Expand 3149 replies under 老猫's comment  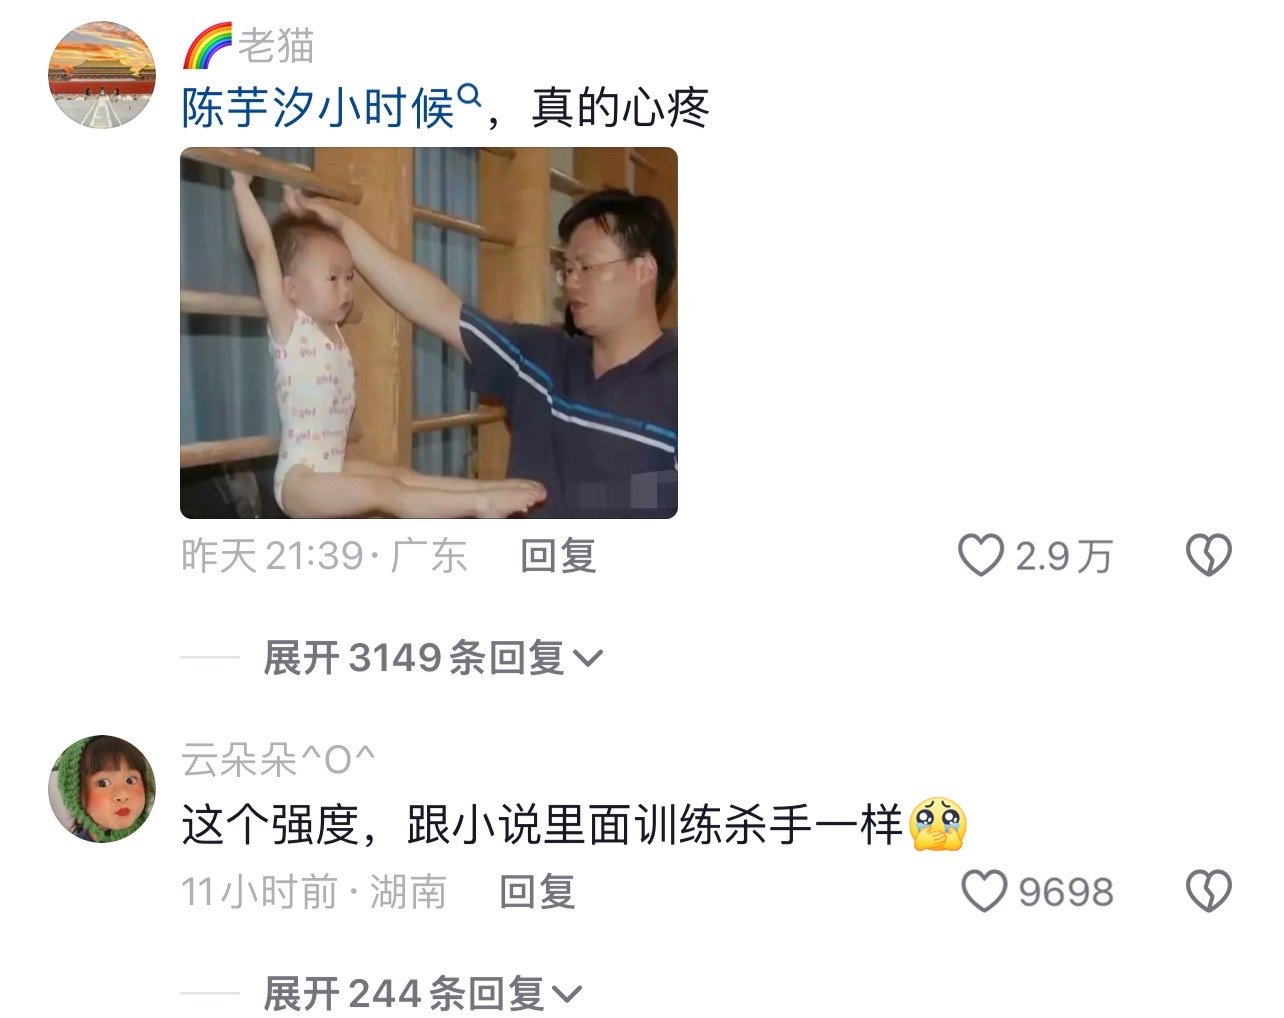tap(433, 658)
